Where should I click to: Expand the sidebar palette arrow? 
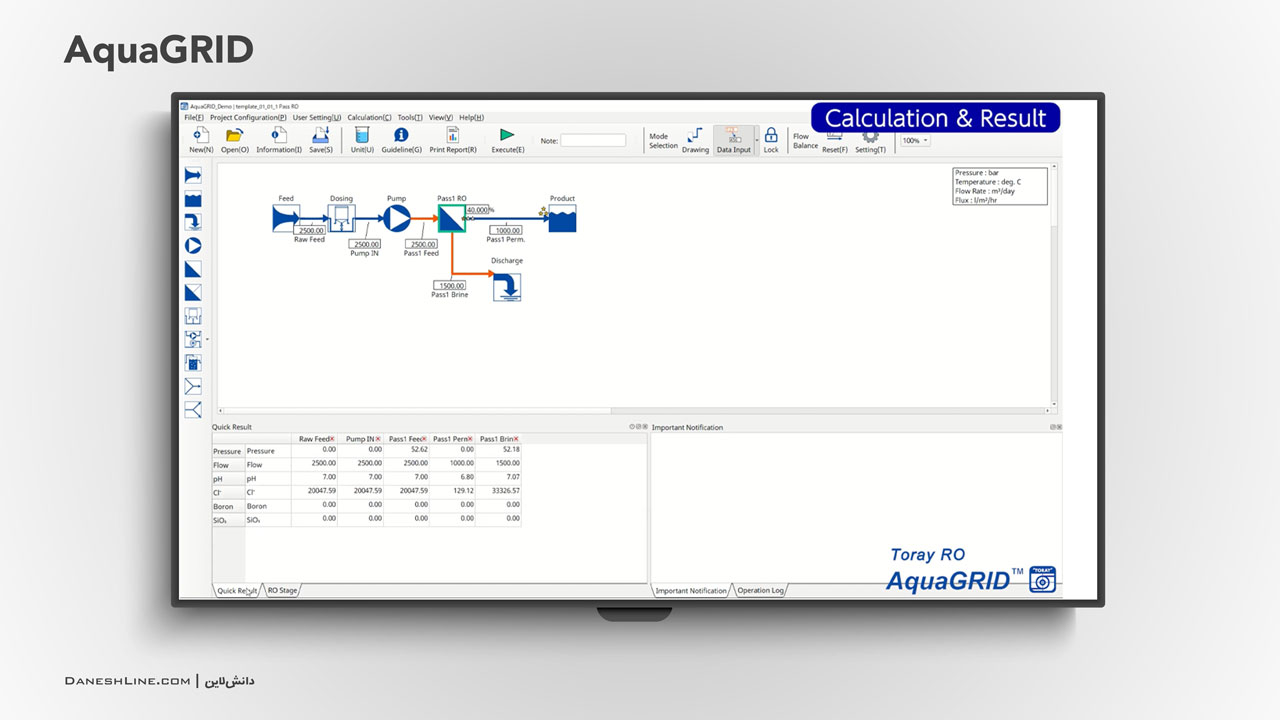pyautogui.click(x=207, y=339)
